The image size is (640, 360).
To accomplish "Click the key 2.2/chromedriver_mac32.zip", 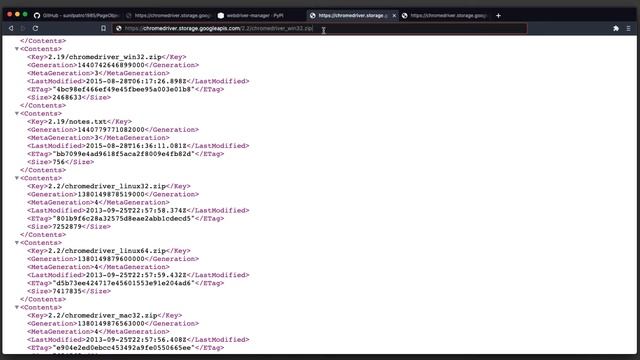I will tap(103, 316).
